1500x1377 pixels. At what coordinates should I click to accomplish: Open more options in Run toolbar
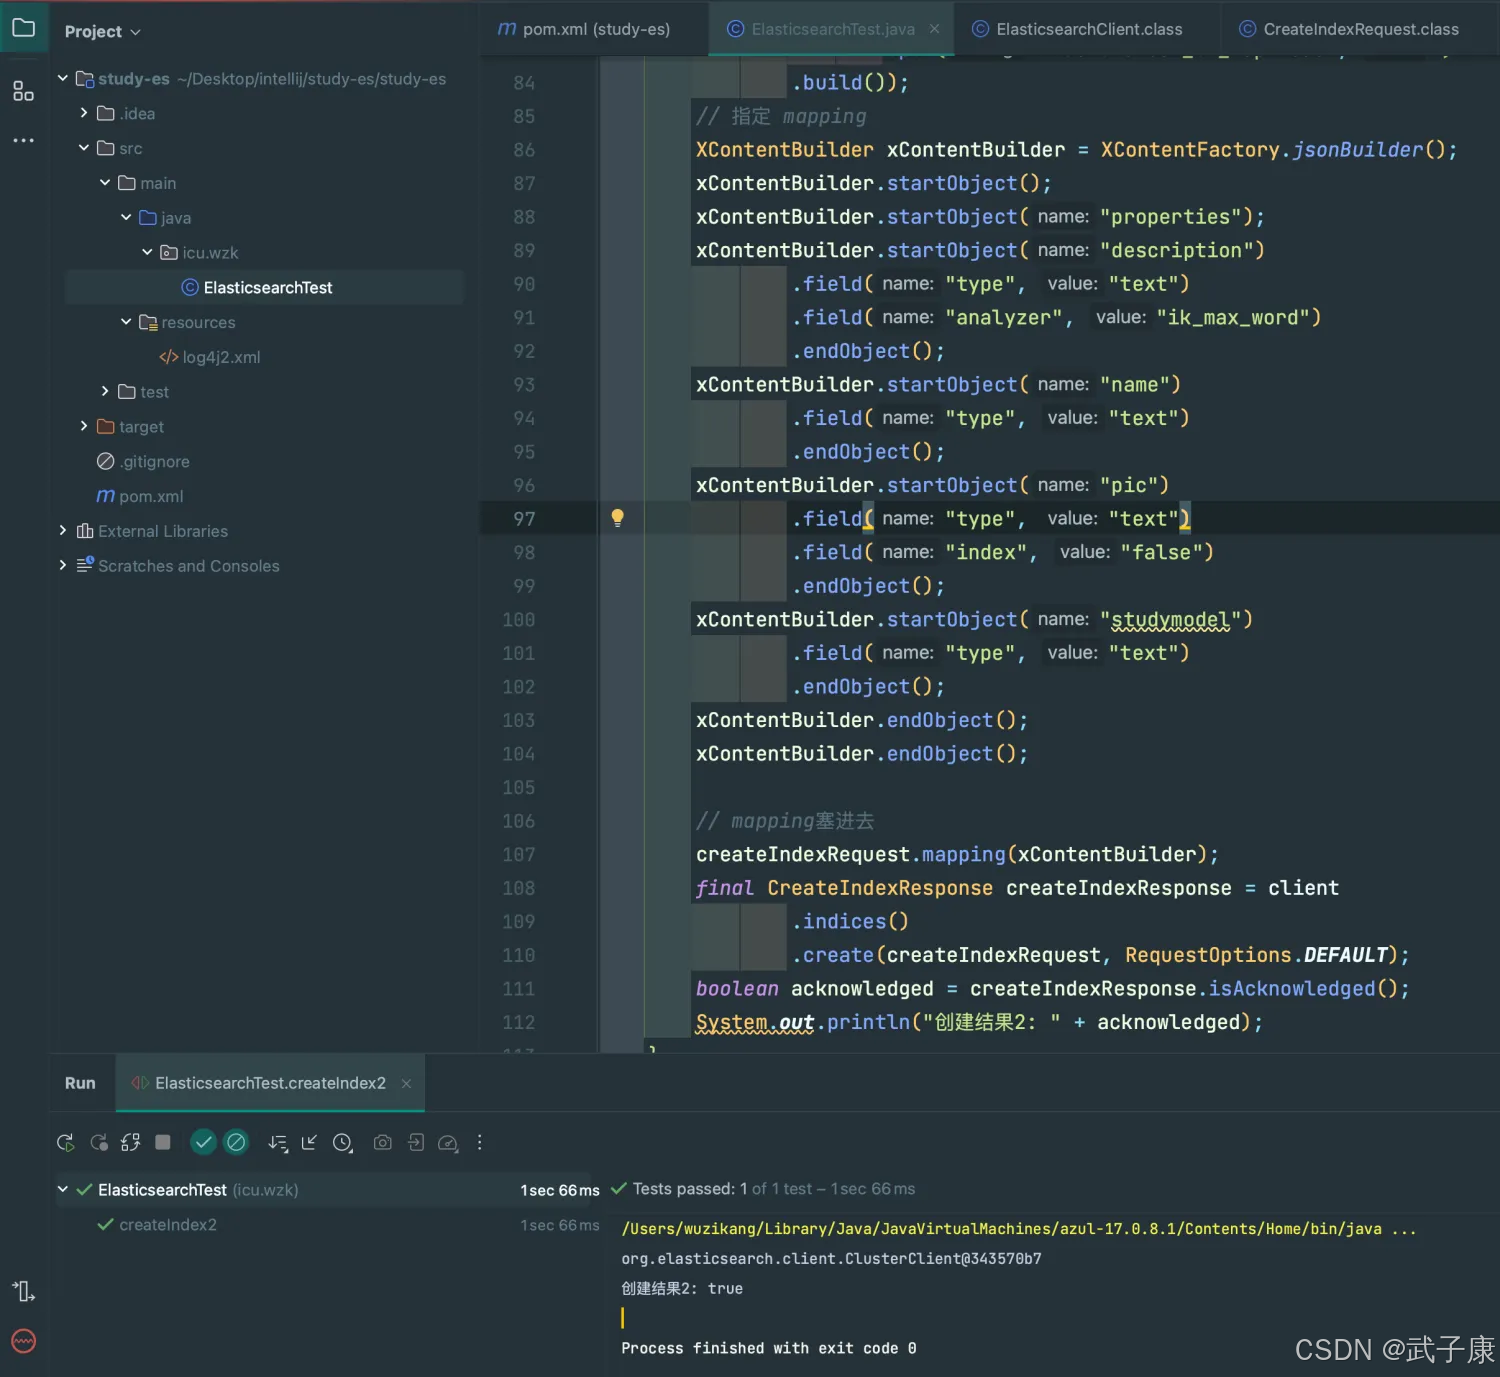[480, 1142]
